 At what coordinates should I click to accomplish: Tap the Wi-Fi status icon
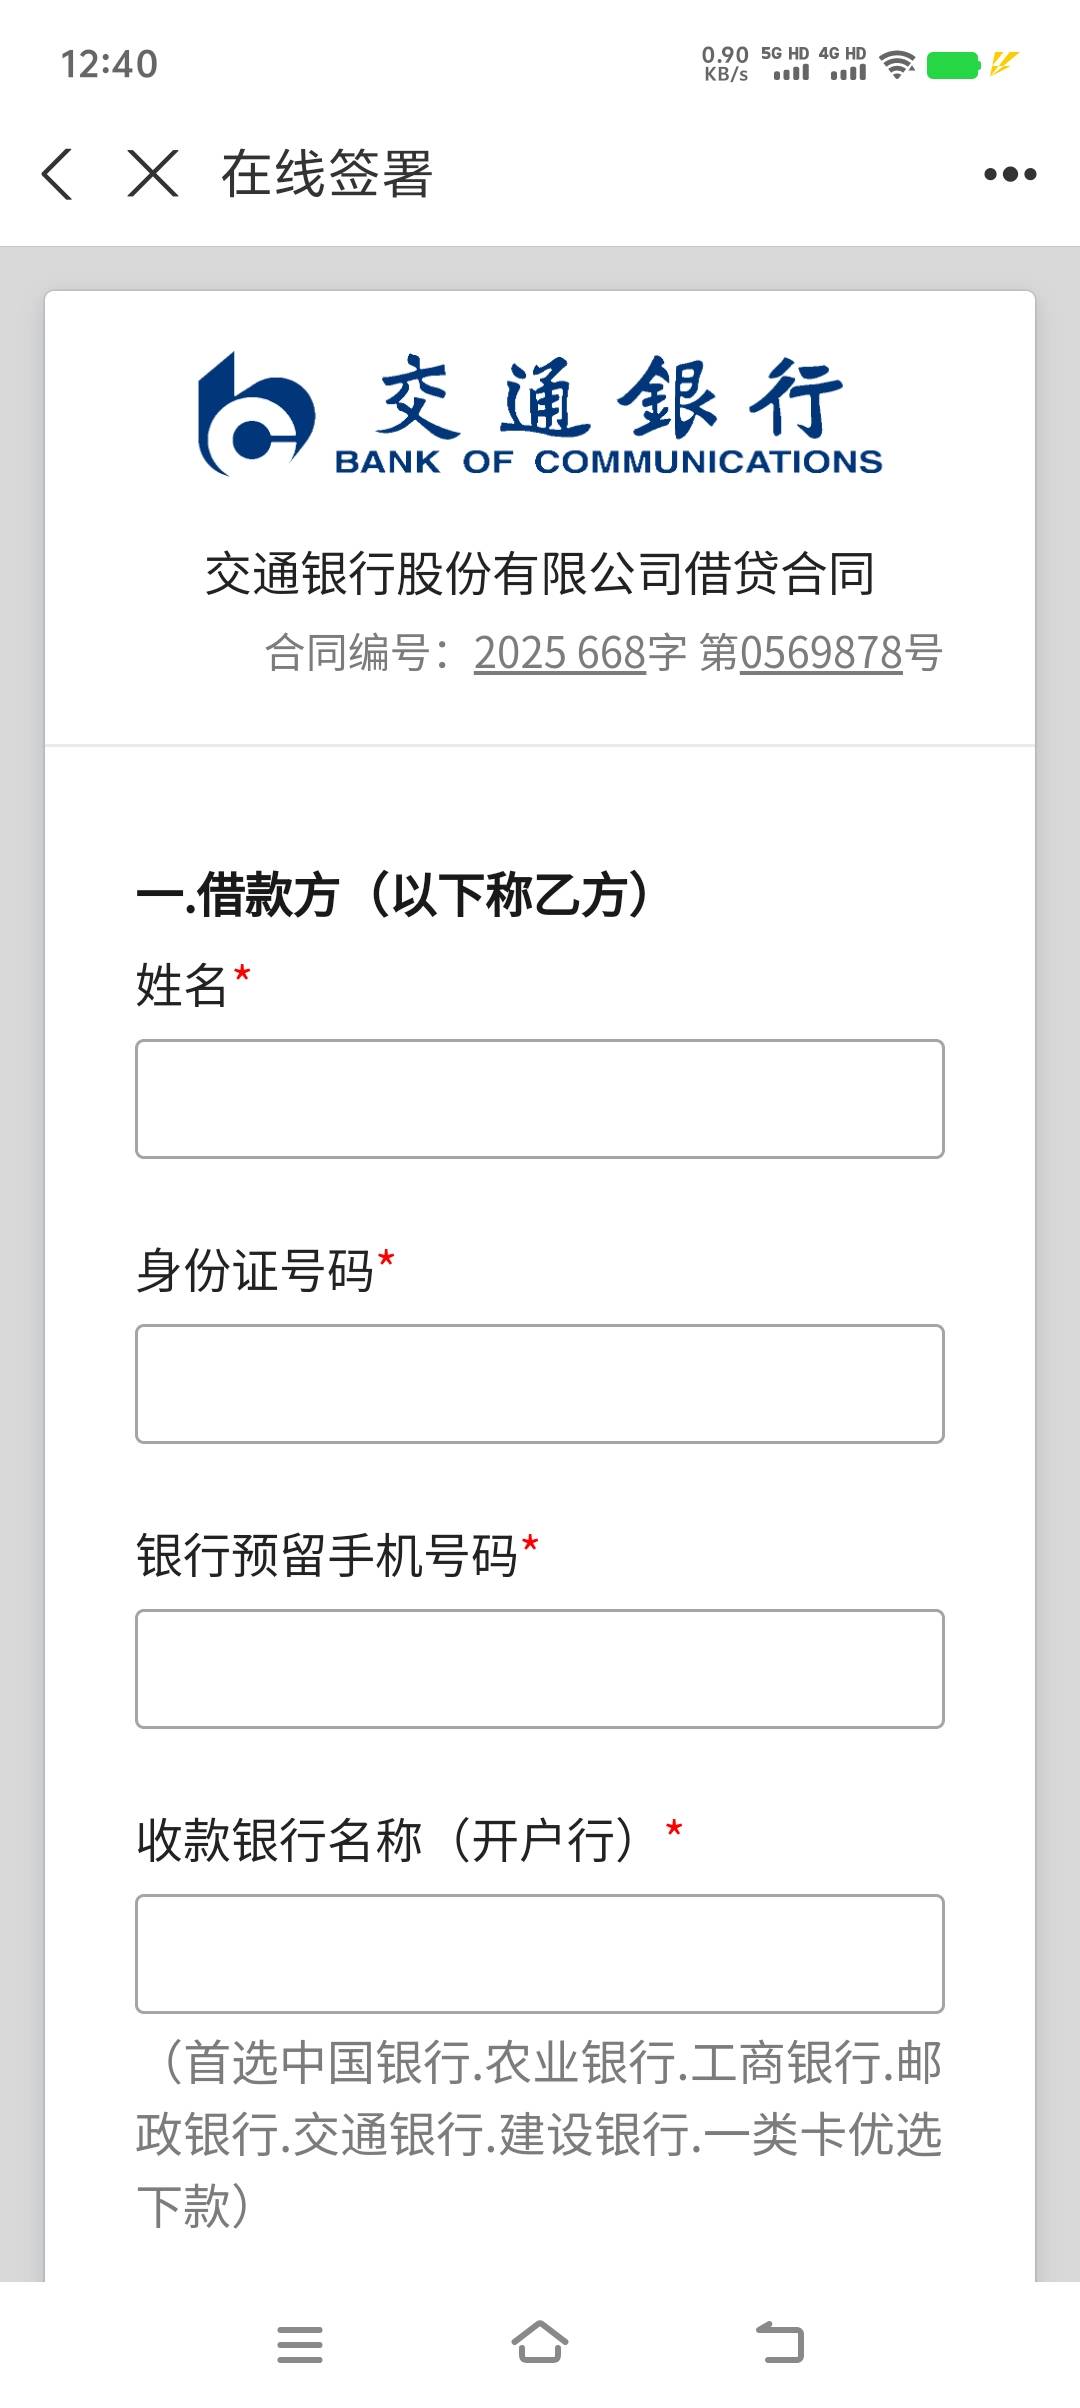coord(897,65)
